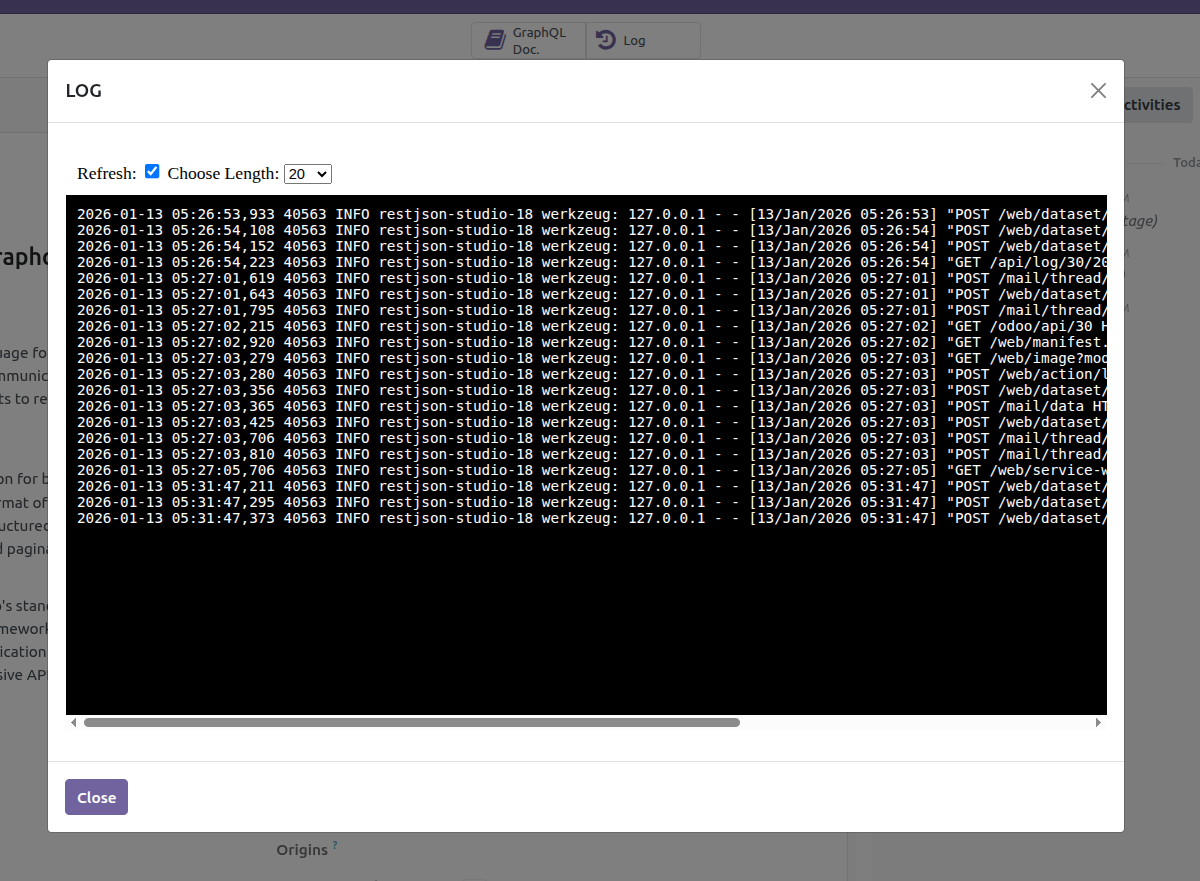Click the horizontal scrollbar thumb under the log

(x=411, y=722)
